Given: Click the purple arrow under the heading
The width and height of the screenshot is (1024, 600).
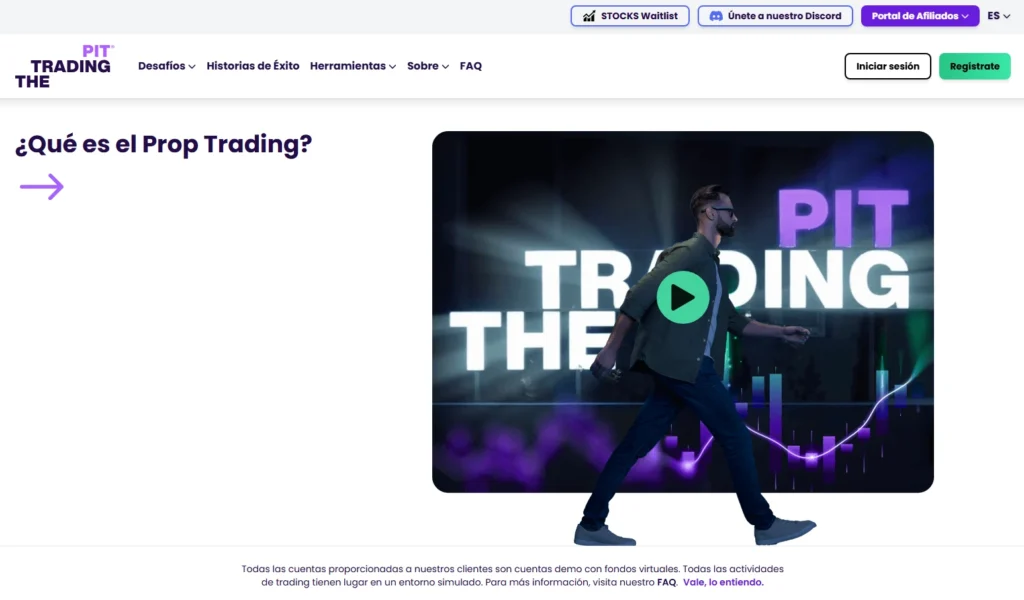Looking at the screenshot, I should point(42,187).
